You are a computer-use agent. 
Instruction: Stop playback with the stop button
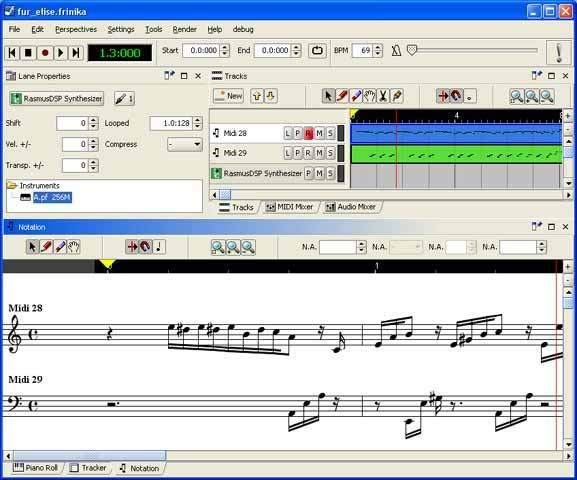point(28,53)
